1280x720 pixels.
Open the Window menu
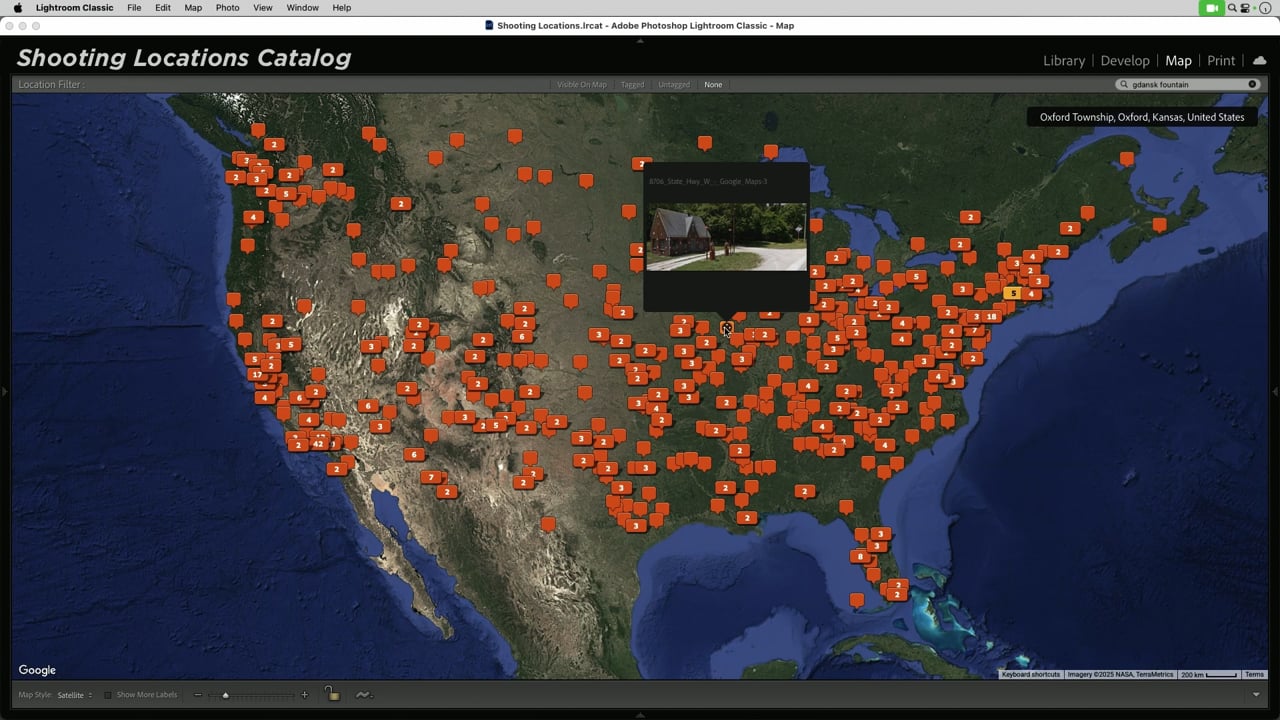303,8
